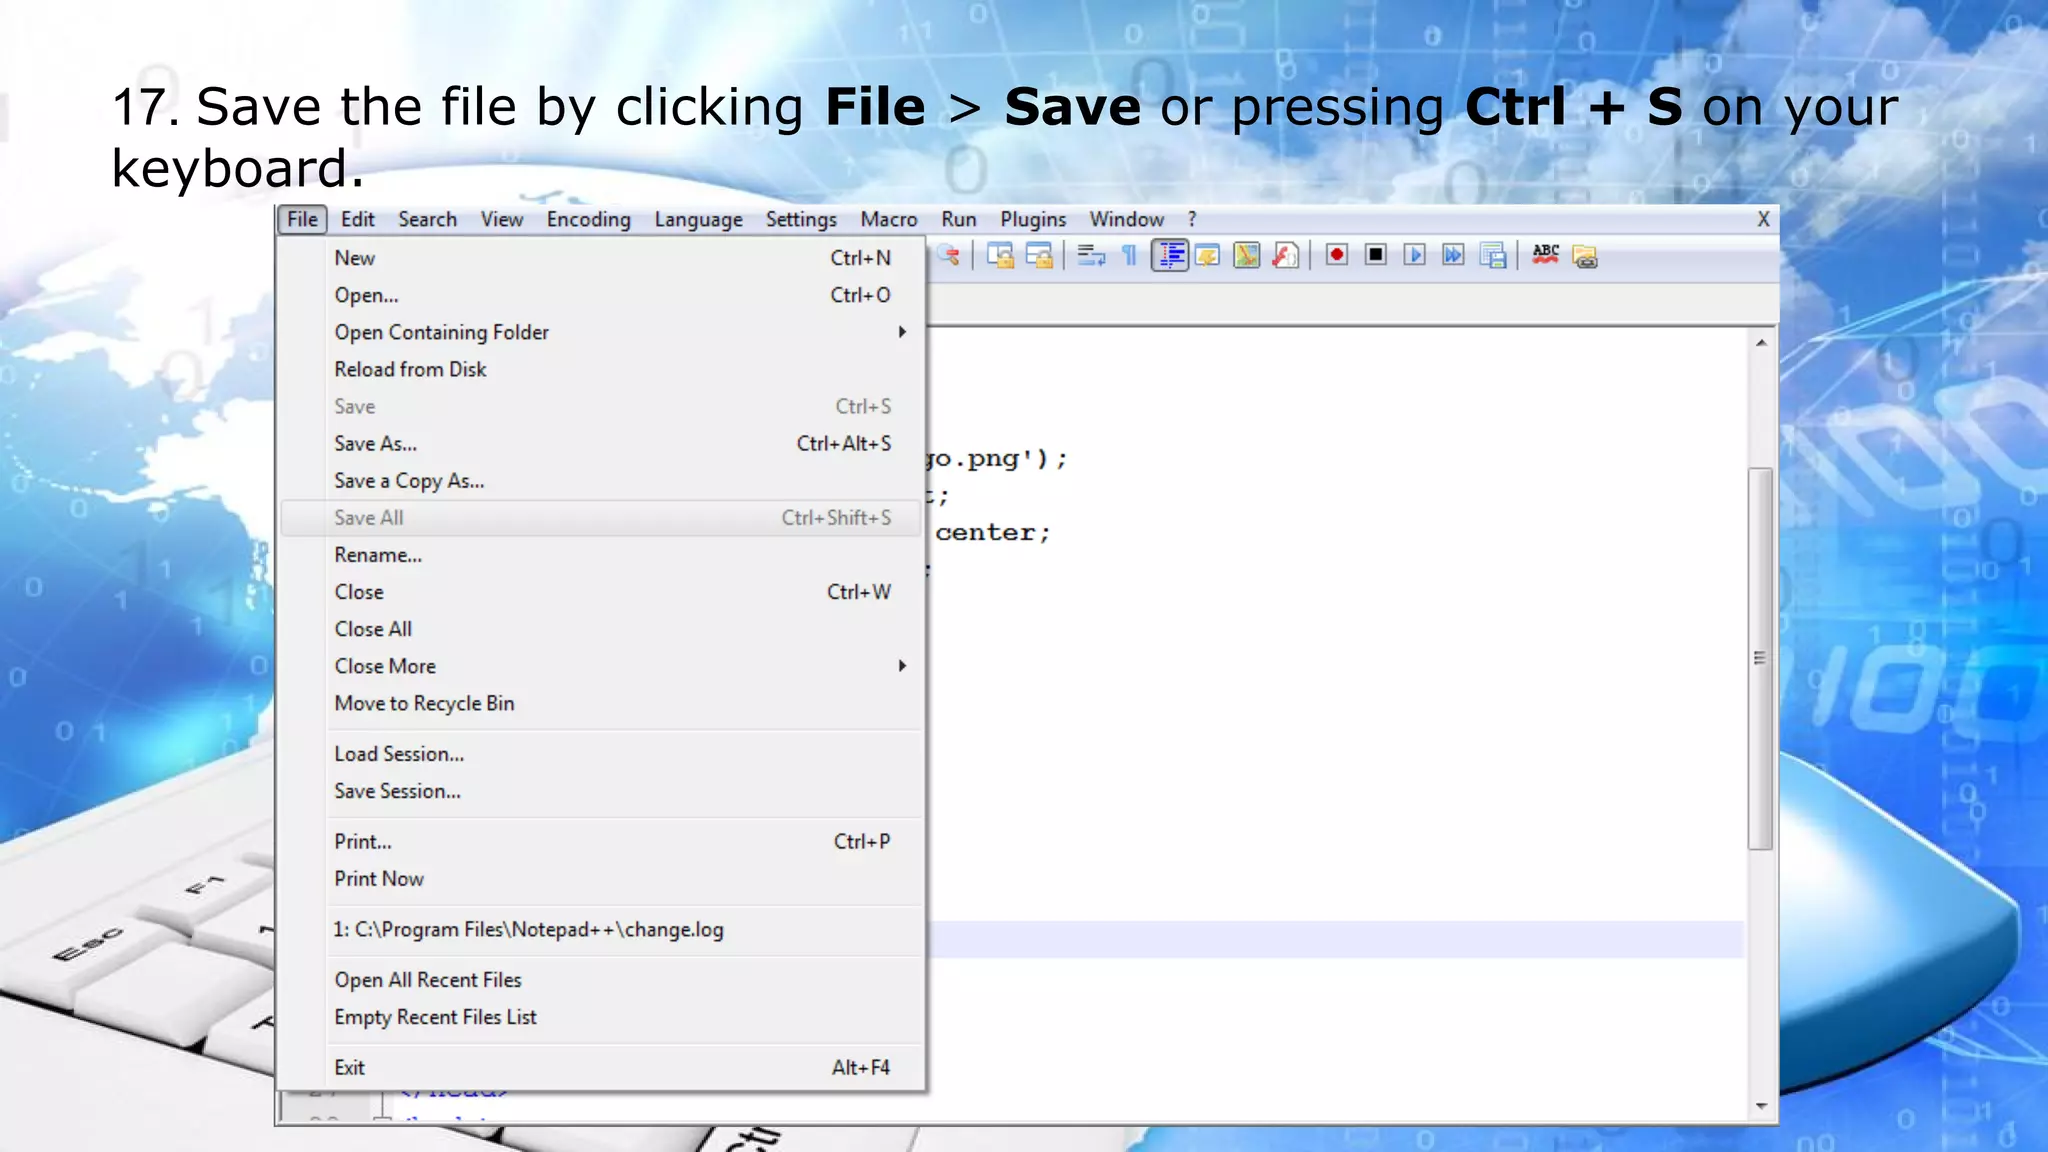Click the ABC spell check icon
2048x1152 pixels.
(1546, 256)
